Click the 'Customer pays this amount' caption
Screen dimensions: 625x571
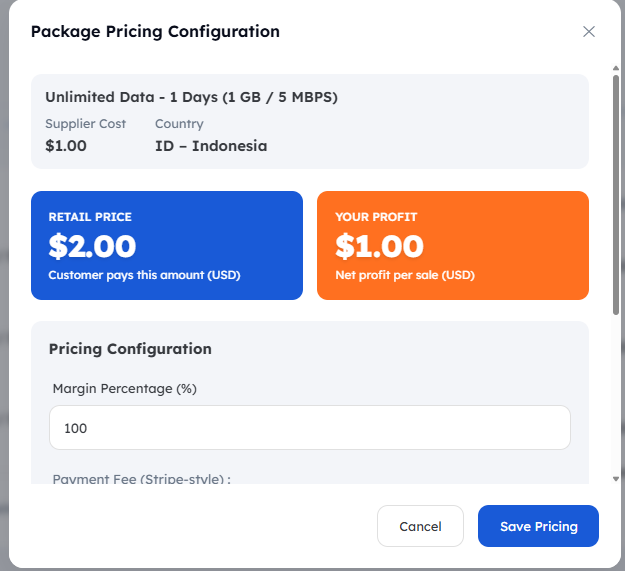click(x=144, y=274)
